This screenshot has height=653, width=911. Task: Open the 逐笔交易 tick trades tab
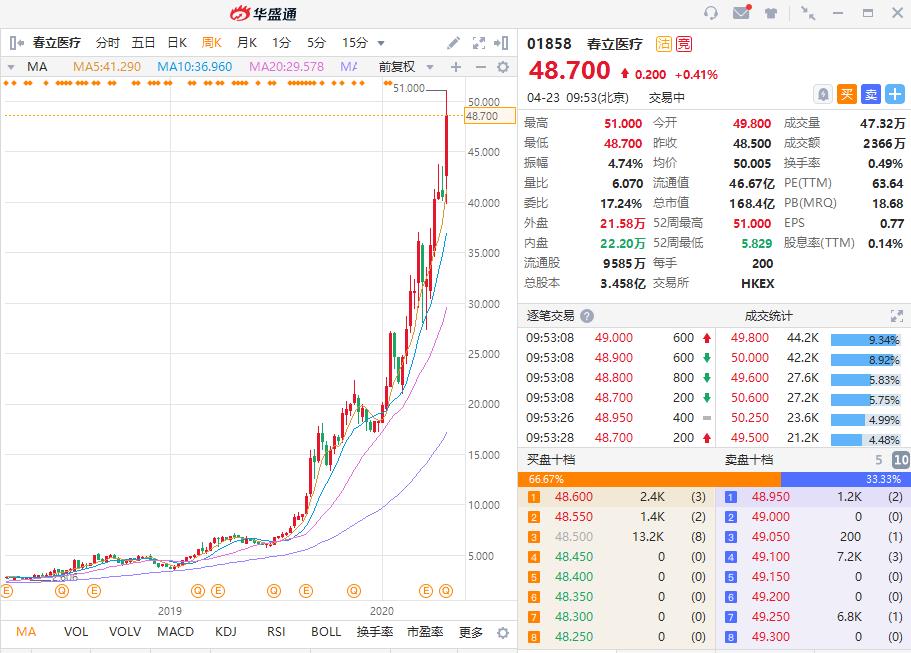coord(550,316)
